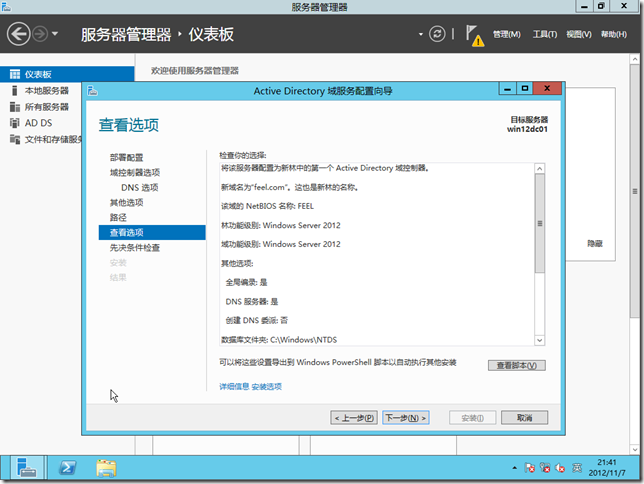Viewport: 644px width, 484px height.
Task: Show hidden tray icons arrow
Action: [x=514, y=468]
